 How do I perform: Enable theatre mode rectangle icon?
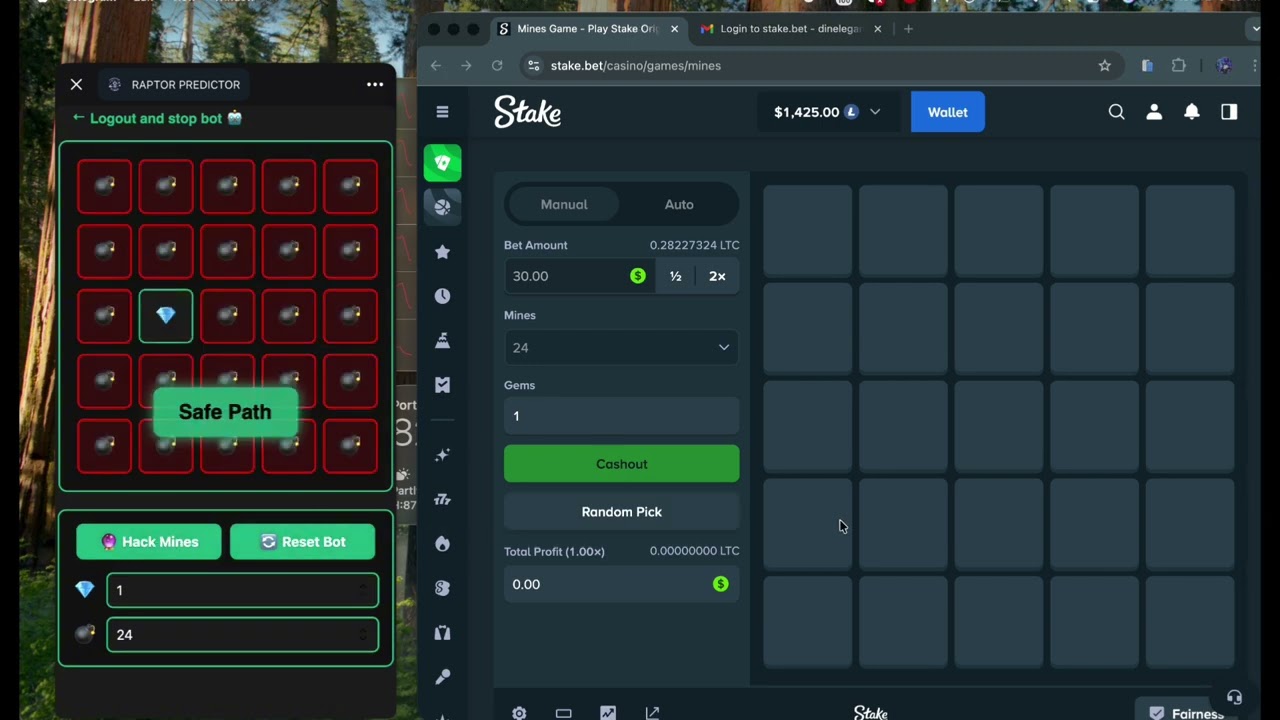pyautogui.click(x=563, y=713)
